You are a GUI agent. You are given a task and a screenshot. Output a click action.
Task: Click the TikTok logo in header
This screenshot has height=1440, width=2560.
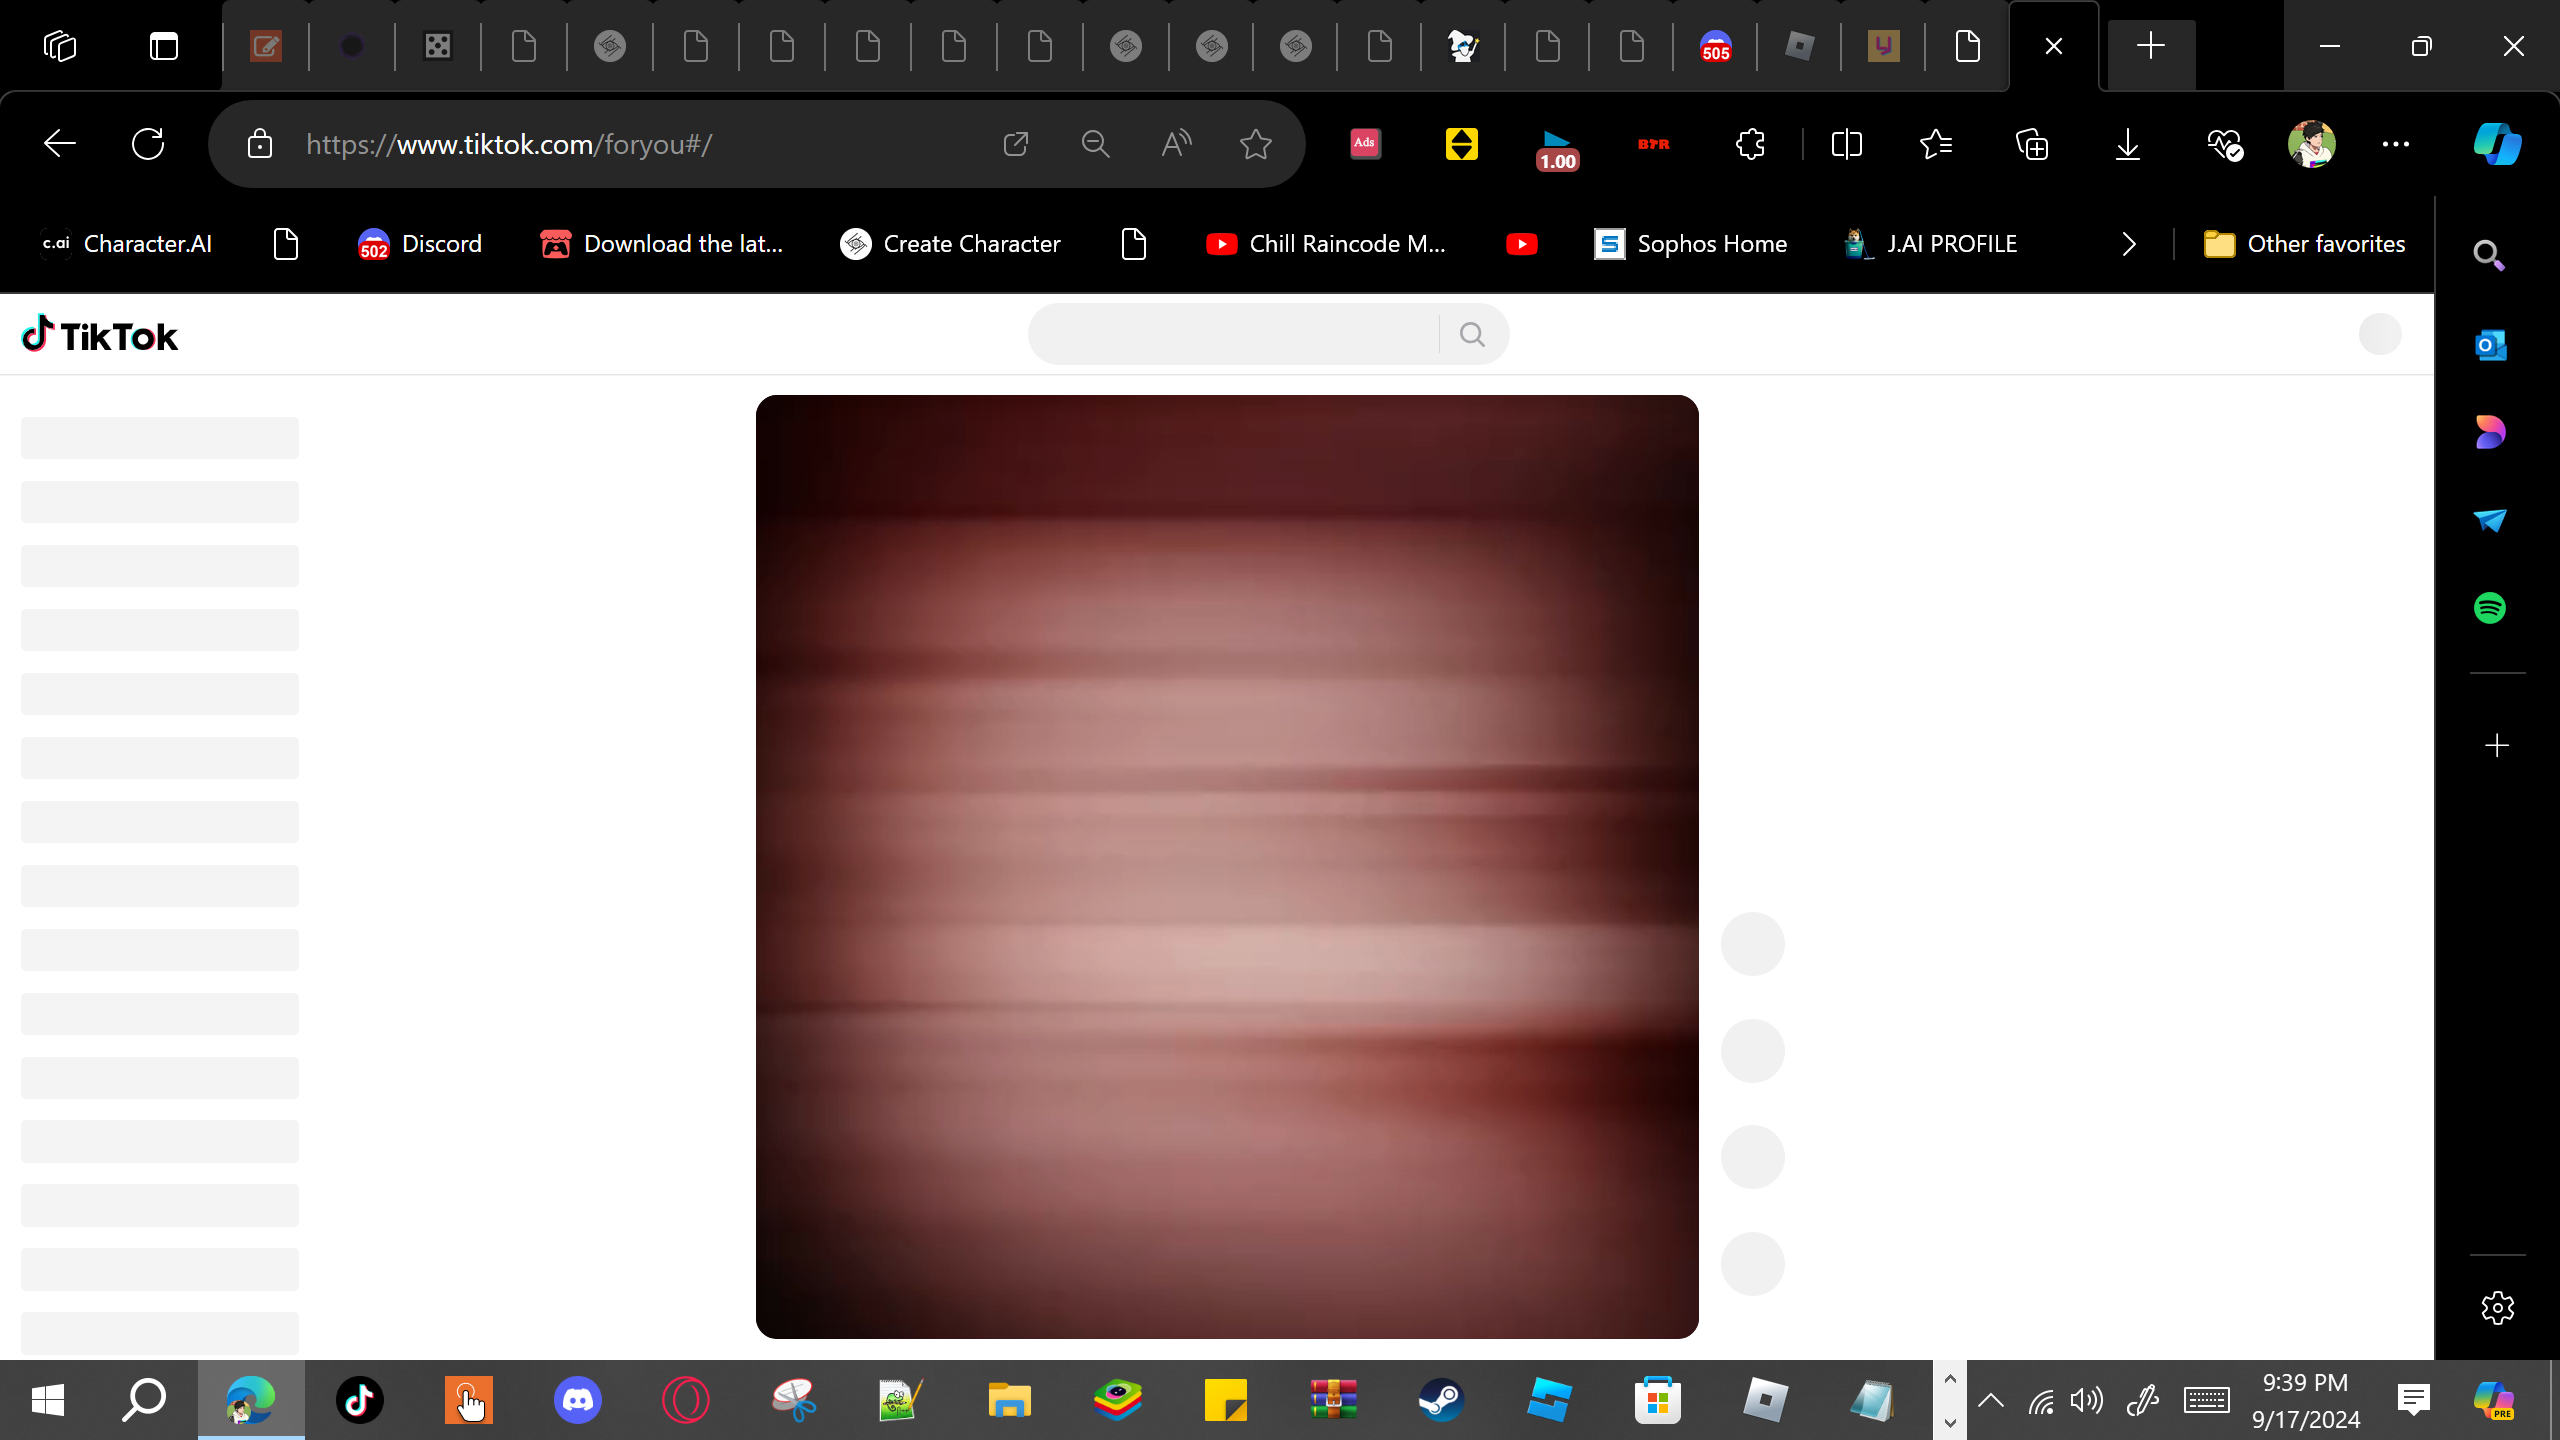(x=100, y=336)
